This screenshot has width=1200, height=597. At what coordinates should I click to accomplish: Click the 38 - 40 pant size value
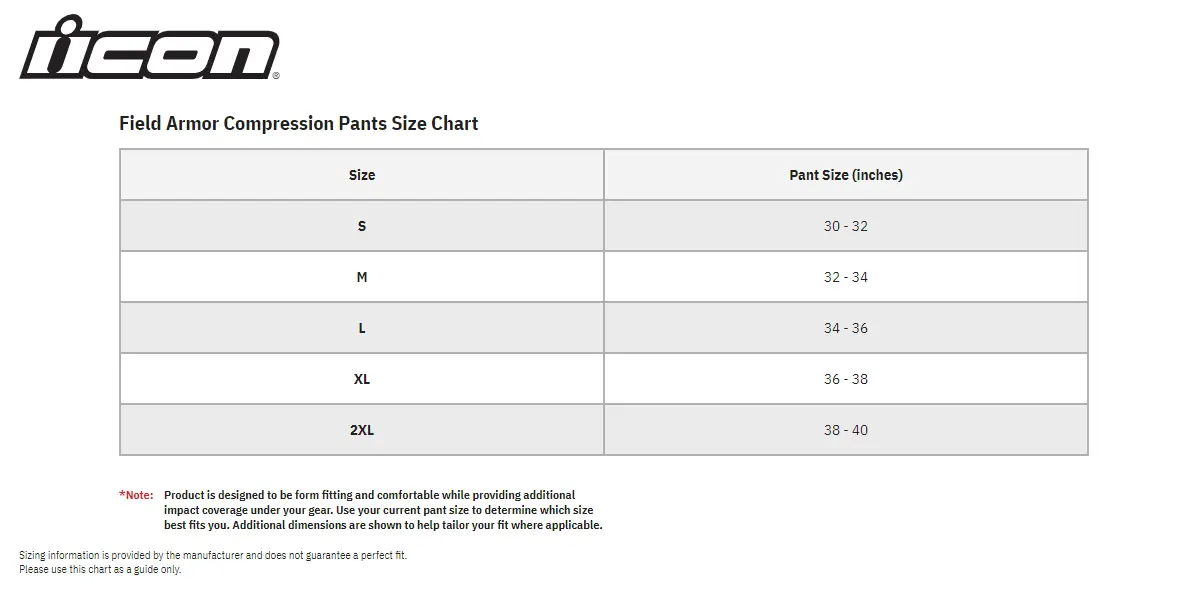845,430
